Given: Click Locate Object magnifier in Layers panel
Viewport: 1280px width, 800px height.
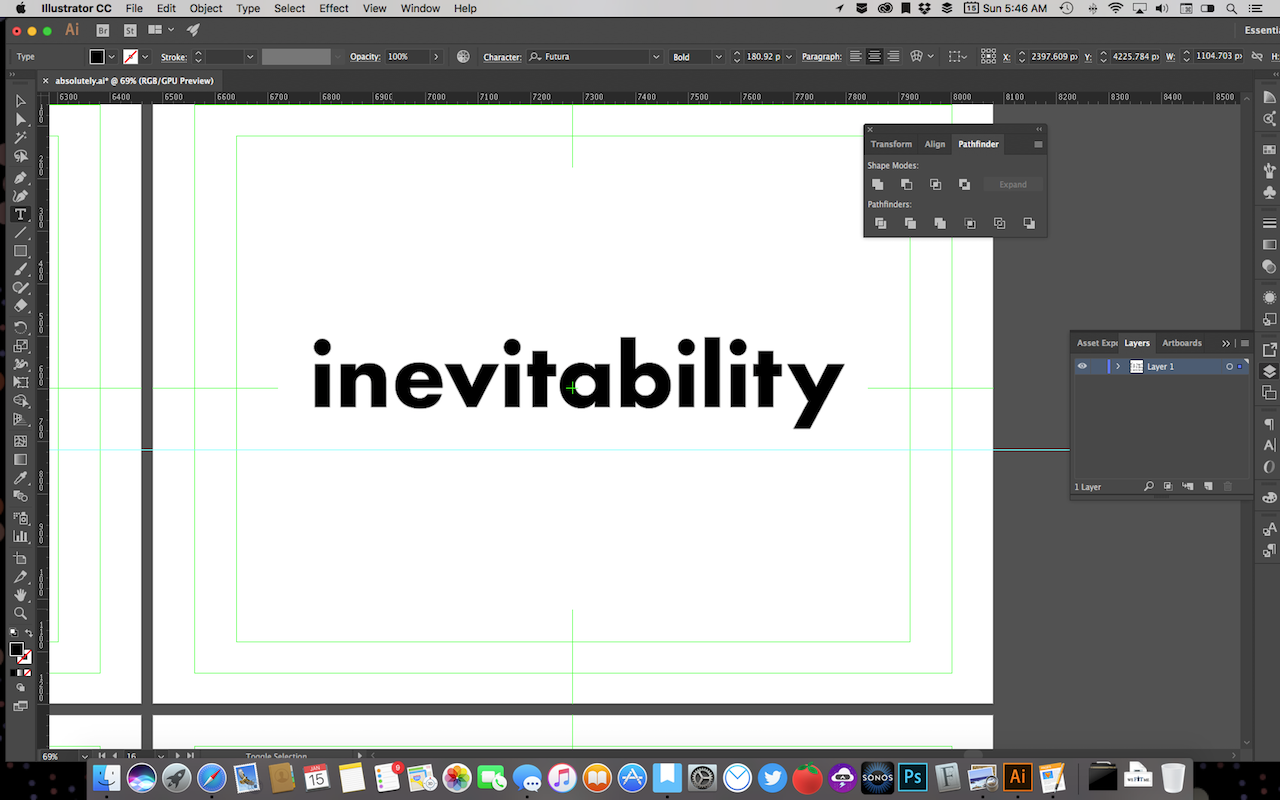Looking at the screenshot, I should coord(1149,486).
